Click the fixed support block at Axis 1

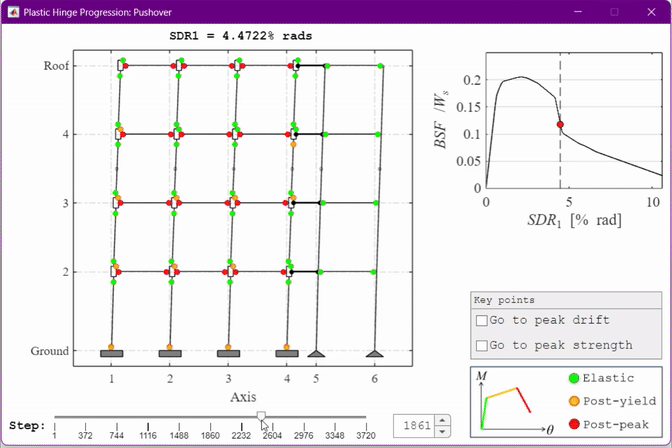[111, 354]
